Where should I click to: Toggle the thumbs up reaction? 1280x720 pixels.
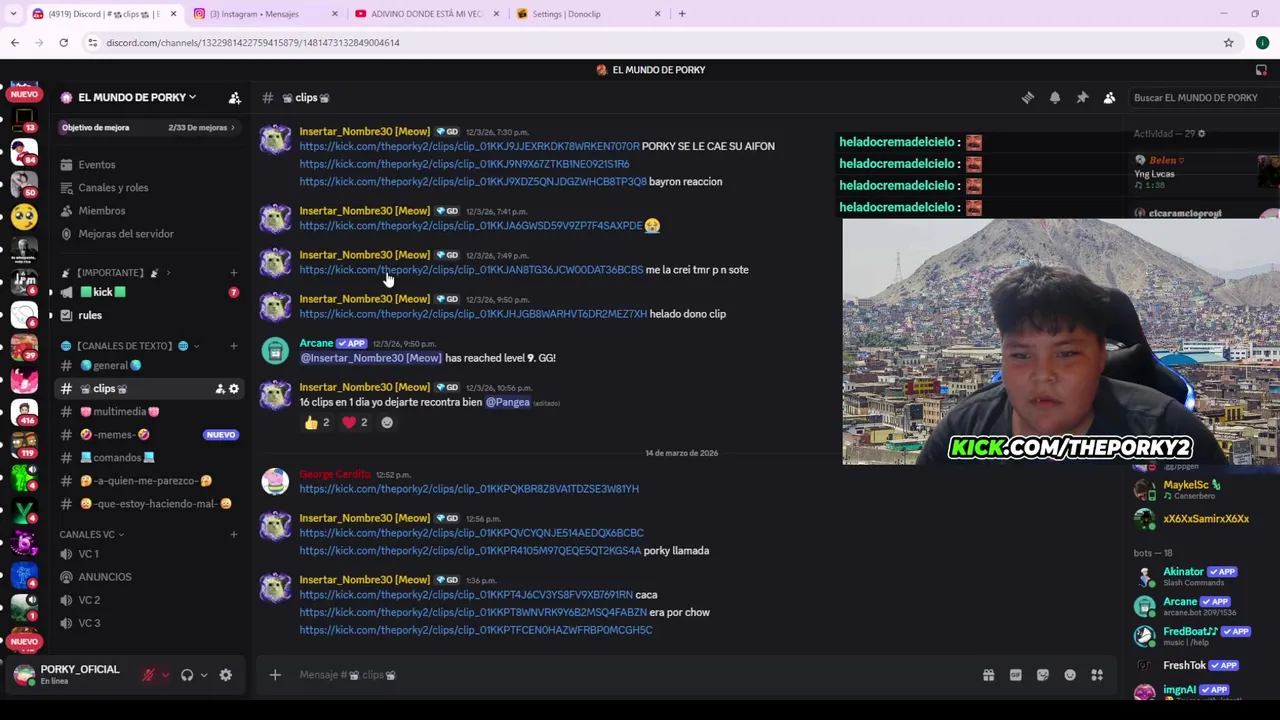click(x=318, y=423)
